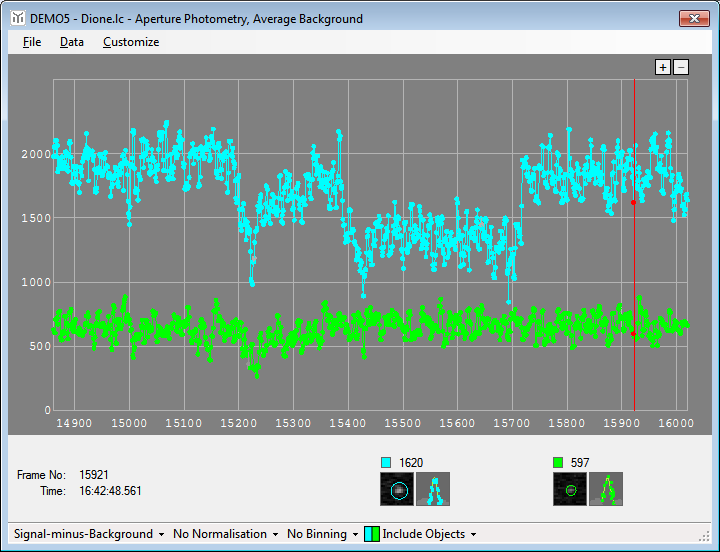Click the cyan PSF profile thumbnail

433,489
